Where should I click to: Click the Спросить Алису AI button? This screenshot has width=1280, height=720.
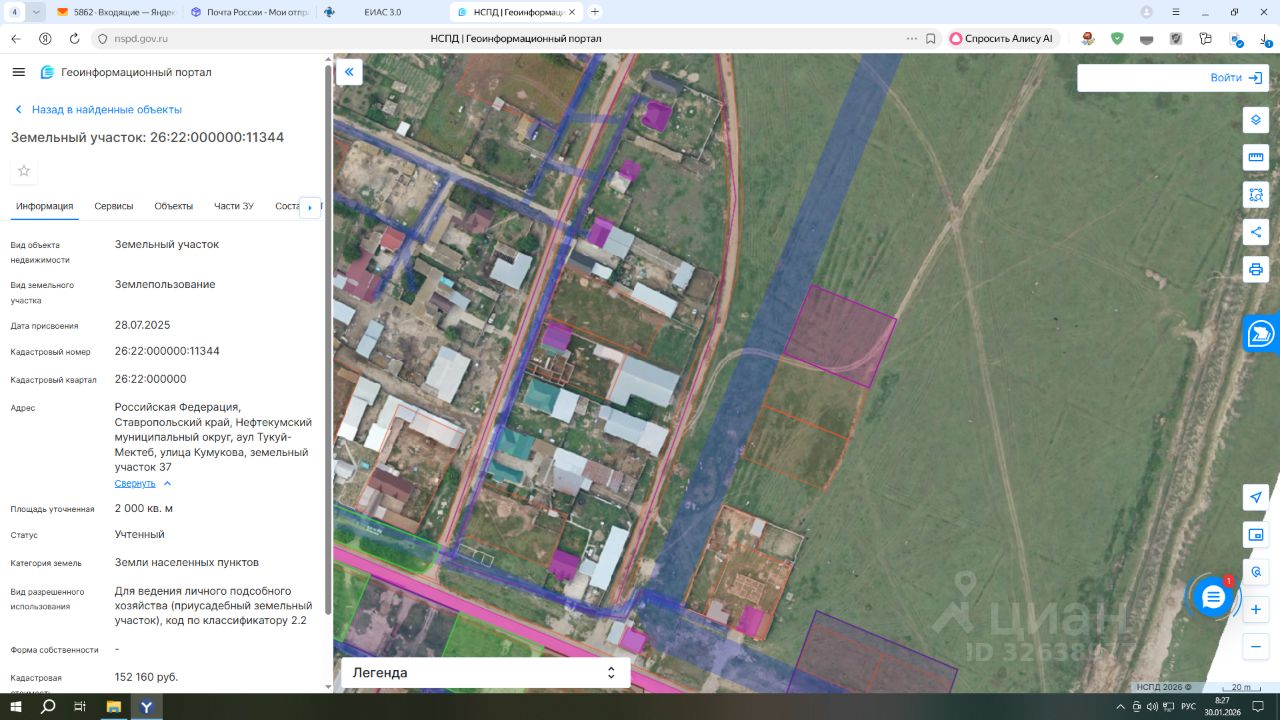coord(1002,38)
